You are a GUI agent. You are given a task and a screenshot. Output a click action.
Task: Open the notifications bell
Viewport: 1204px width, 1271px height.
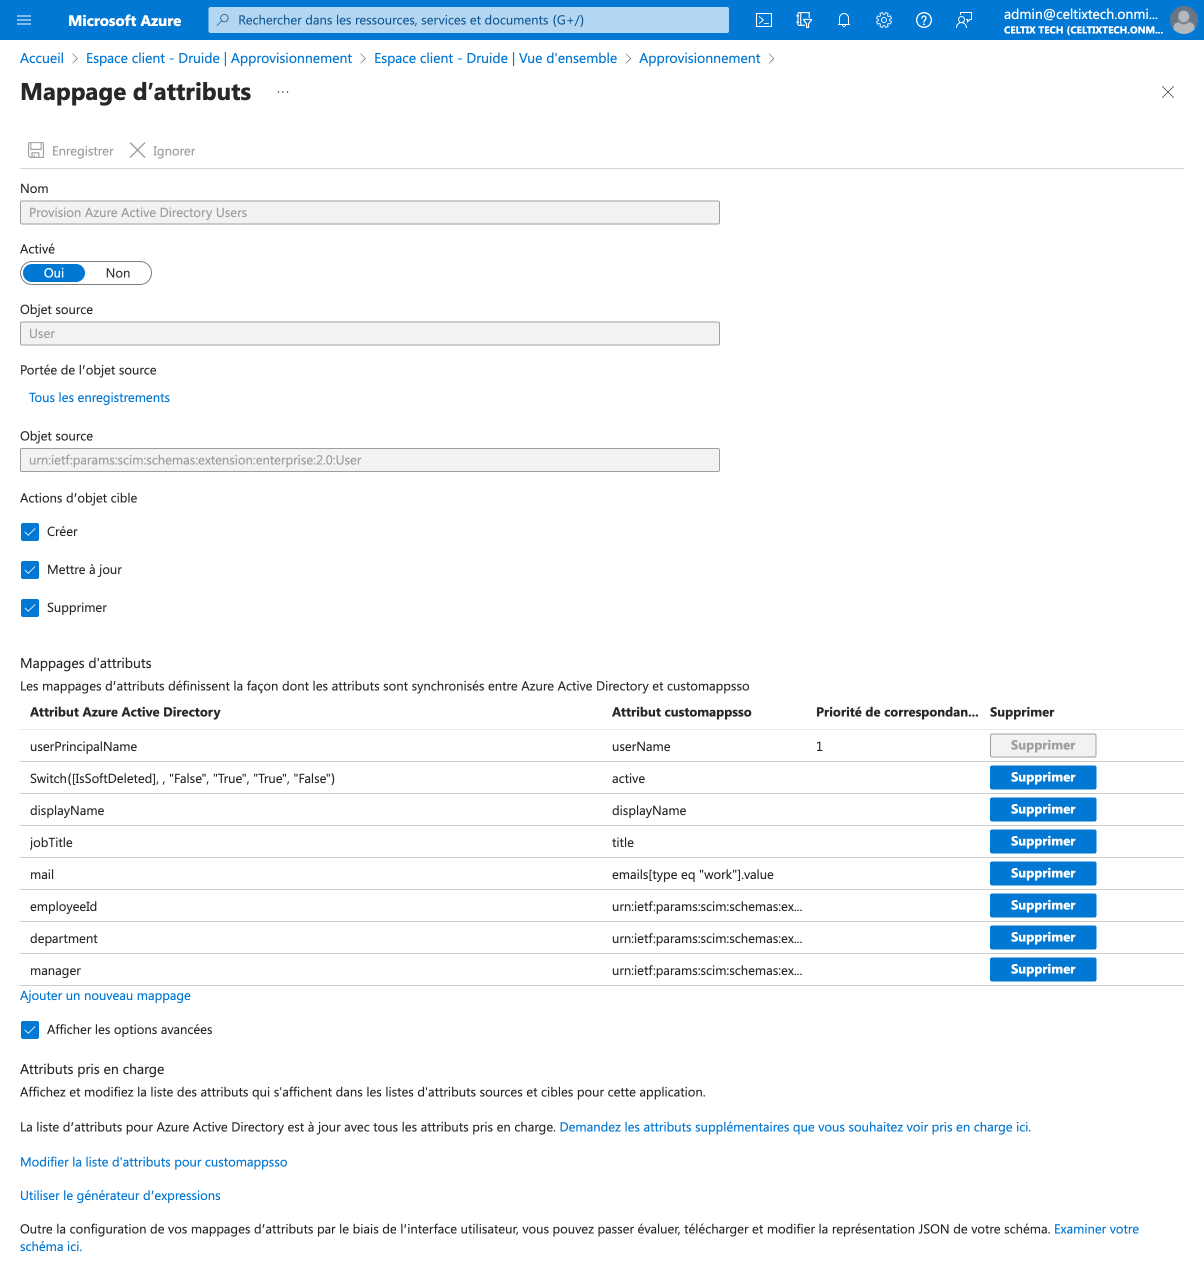pos(844,20)
